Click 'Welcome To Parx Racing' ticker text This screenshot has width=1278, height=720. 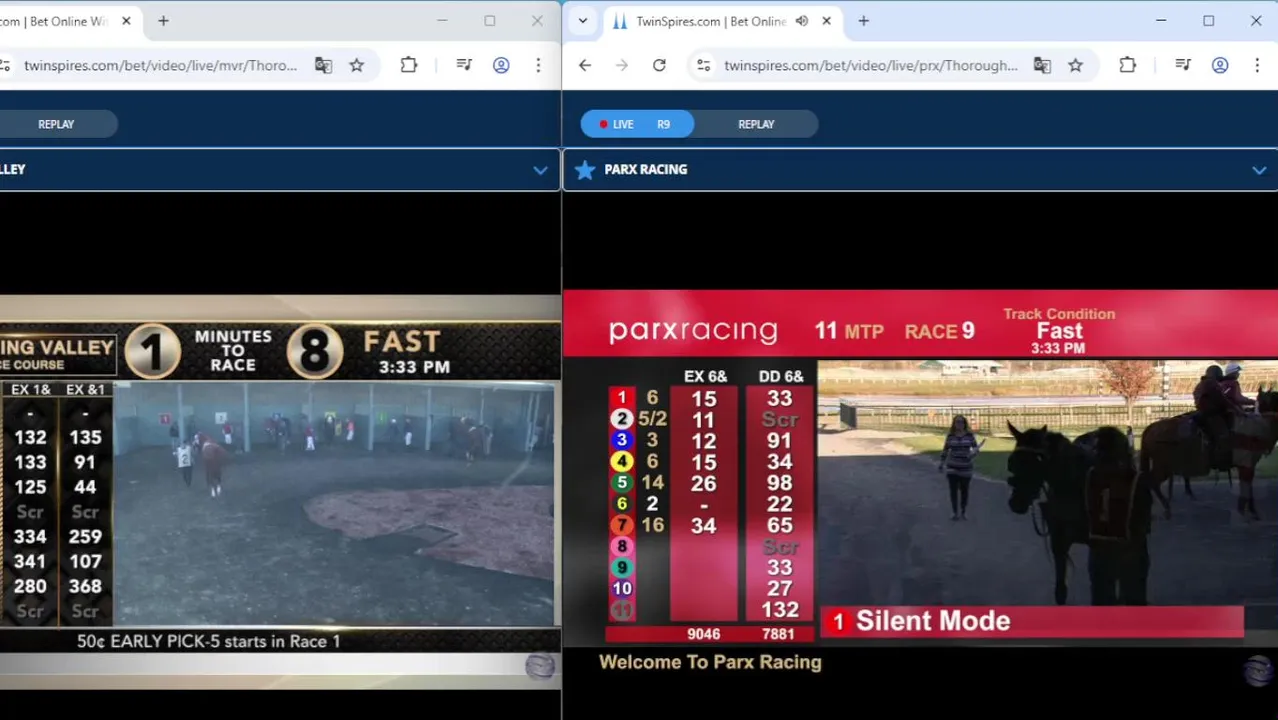pyautogui.click(x=710, y=662)
